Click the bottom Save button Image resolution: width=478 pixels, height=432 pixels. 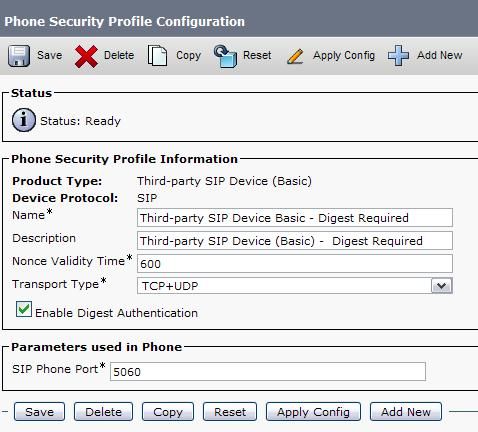pos(39,412)
